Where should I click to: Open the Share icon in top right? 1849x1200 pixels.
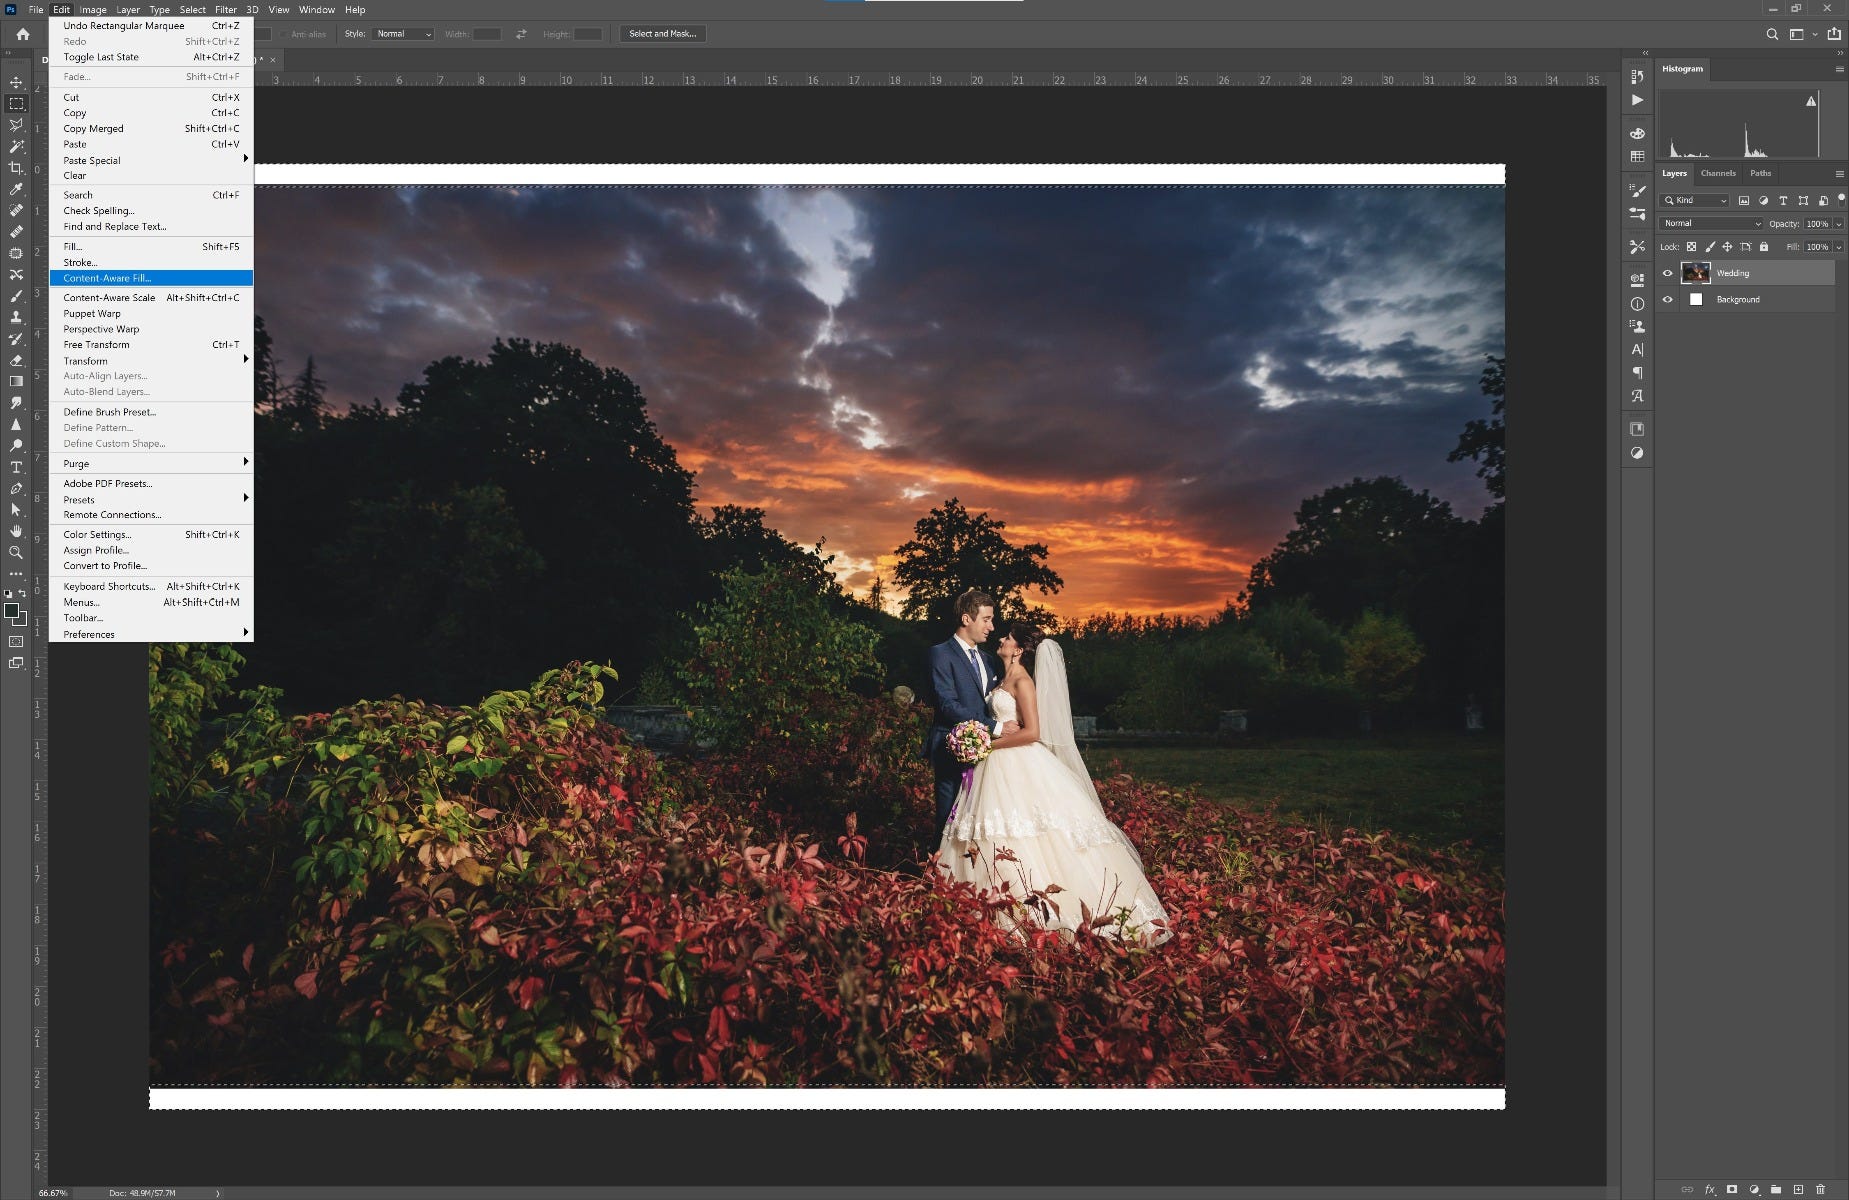(x=1834, y=34)
